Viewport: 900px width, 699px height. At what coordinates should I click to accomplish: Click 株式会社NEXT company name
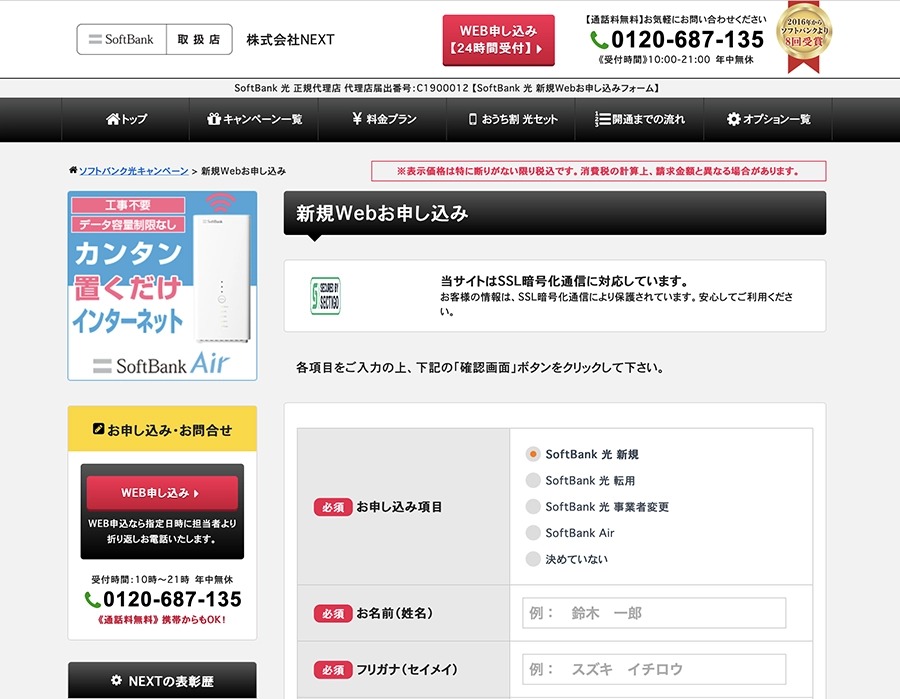[x=290, y=40]
